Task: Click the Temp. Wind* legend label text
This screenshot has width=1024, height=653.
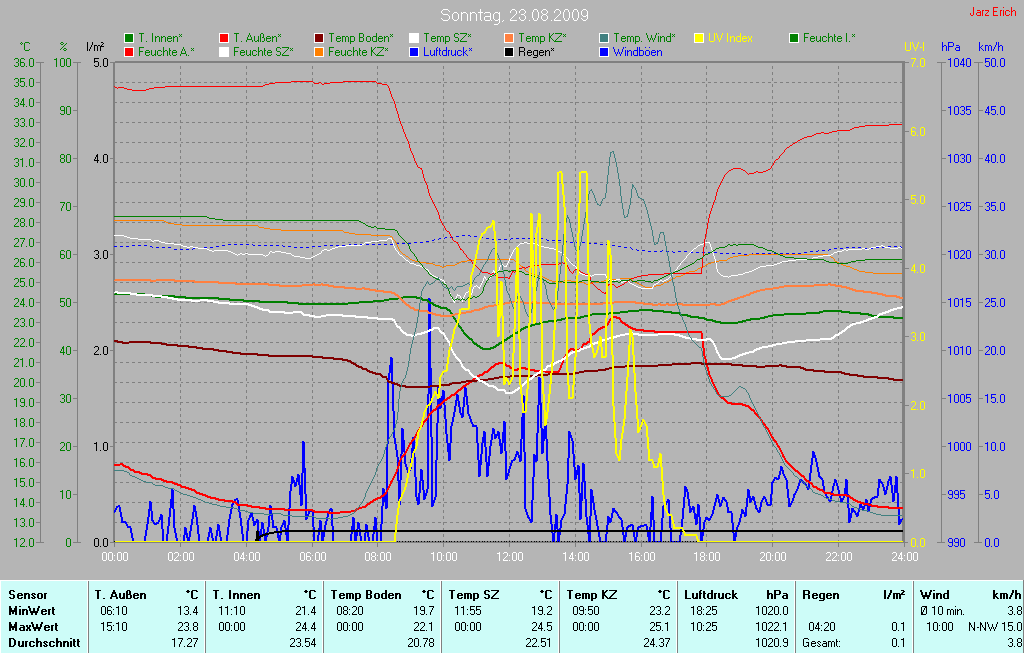Action: click(x=644, y=39)
